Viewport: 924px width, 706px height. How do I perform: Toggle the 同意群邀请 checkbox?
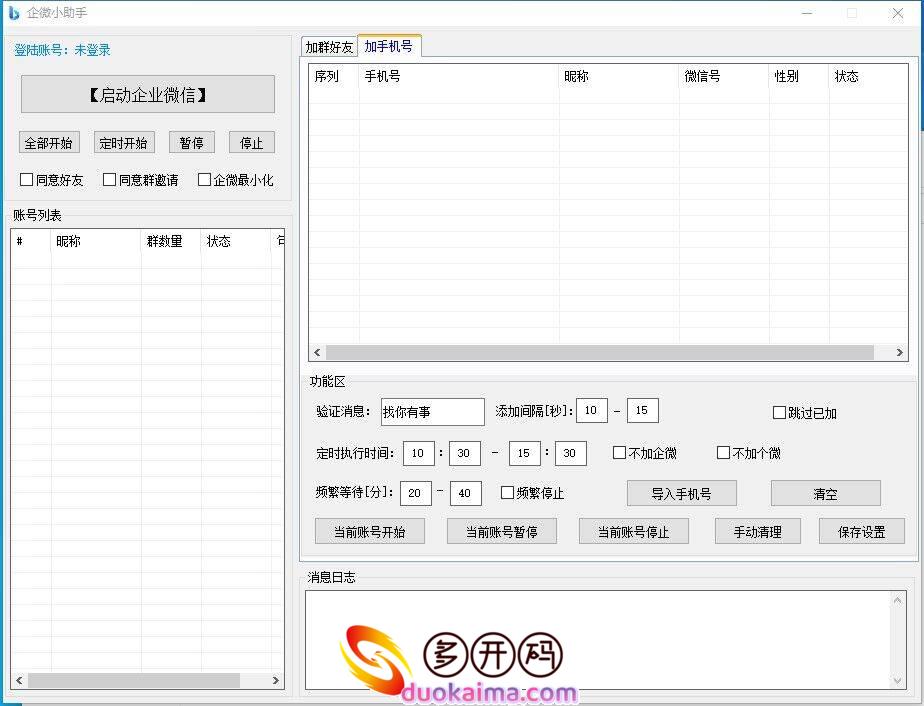click(110, 180)
